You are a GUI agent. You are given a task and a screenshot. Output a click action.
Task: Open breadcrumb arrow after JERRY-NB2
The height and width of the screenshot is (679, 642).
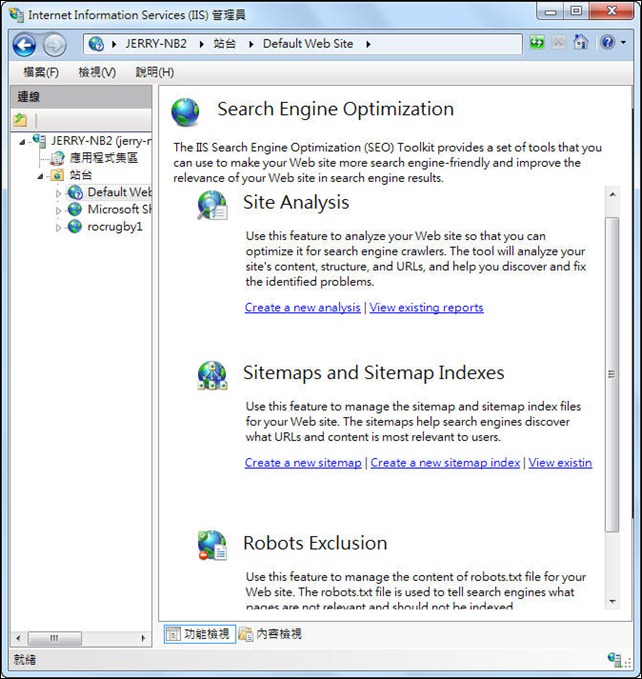click(x=202, y=44)
